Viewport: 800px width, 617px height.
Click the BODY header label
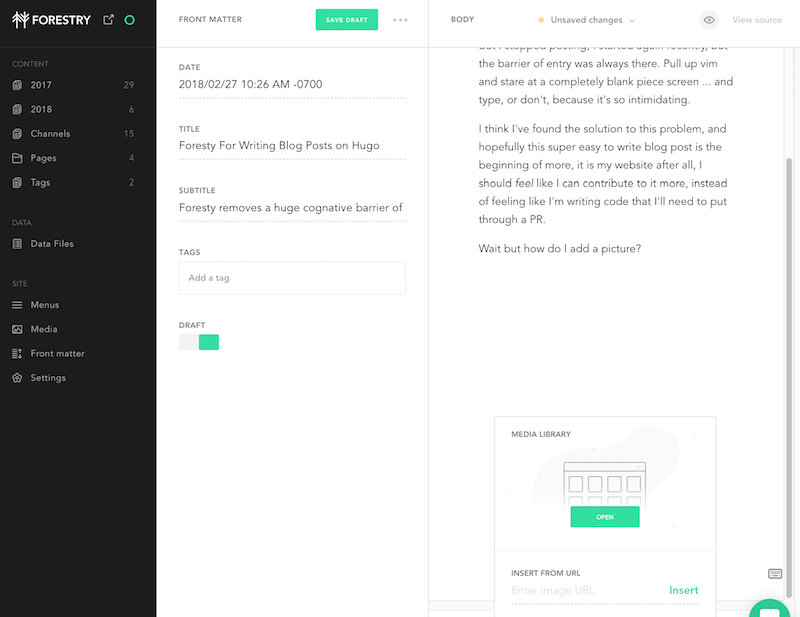tap(462, 19)
